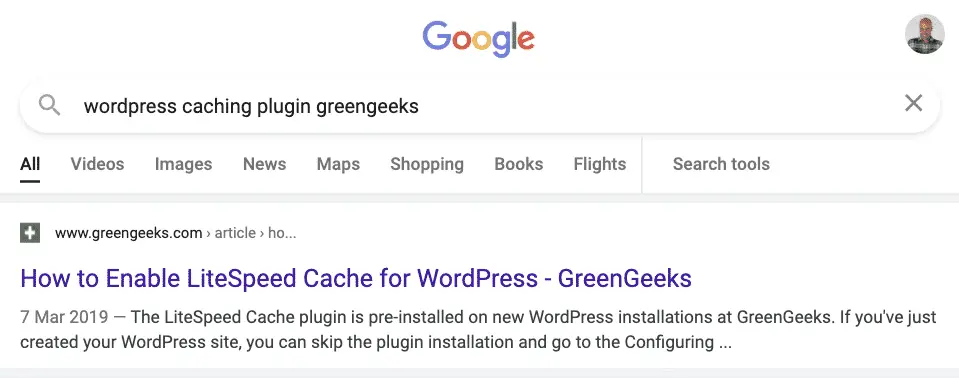Open the user profile avatar
Image resolution: width=959 pixels, height=378 pixels.
925,34
